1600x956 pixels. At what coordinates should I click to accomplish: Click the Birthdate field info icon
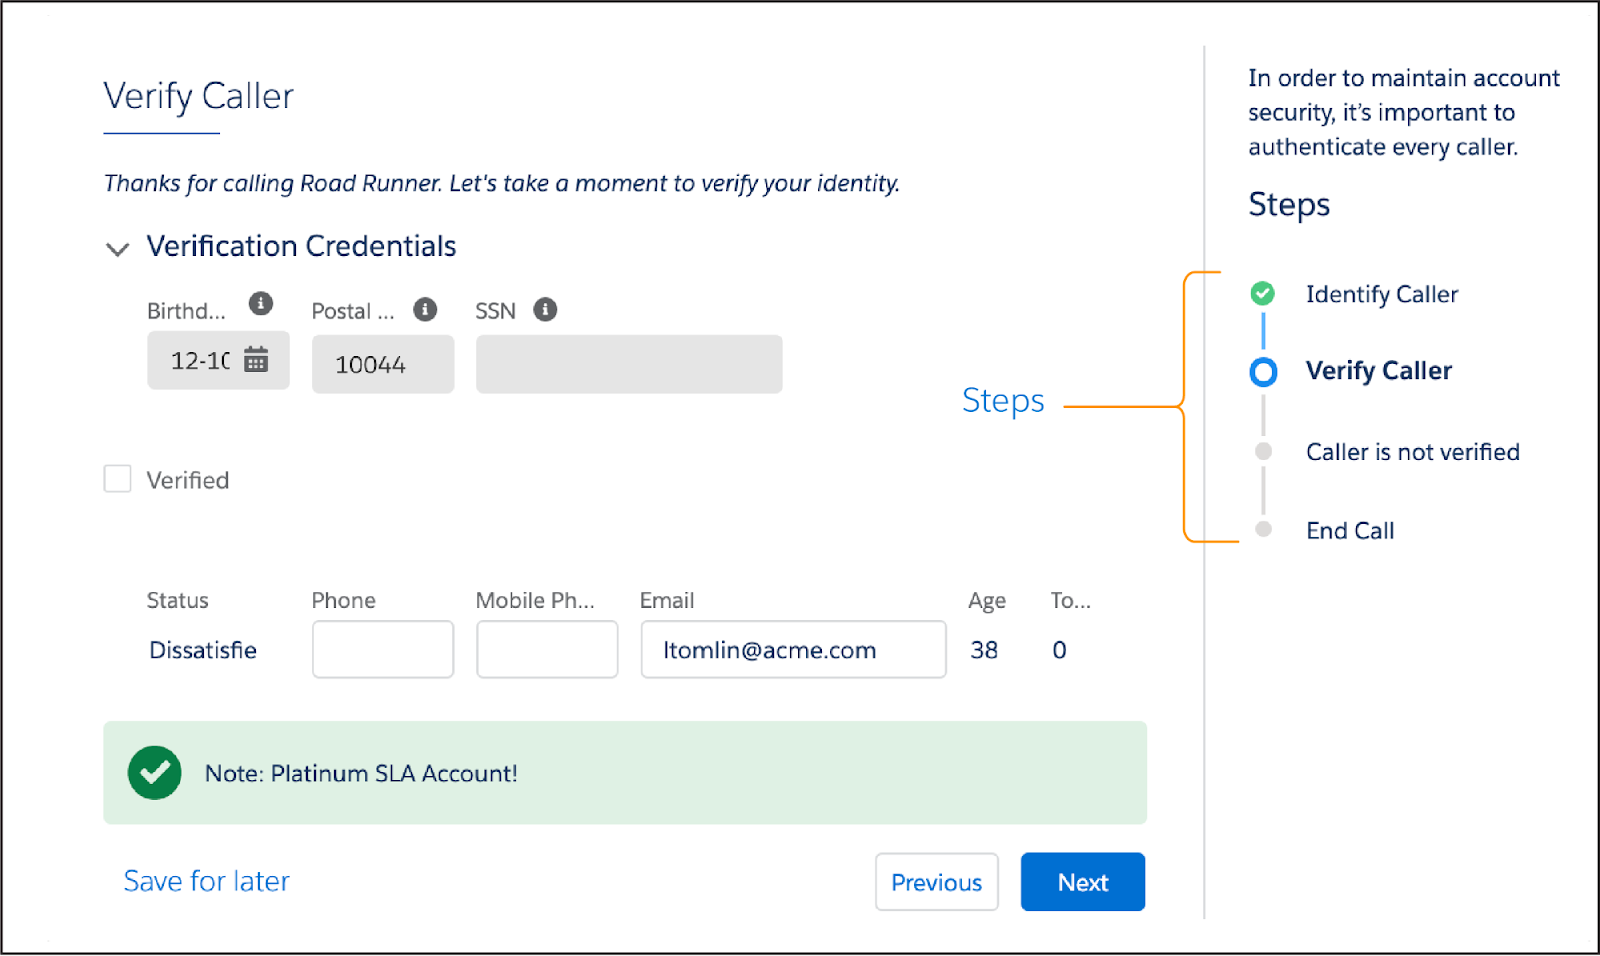point(261,304)
